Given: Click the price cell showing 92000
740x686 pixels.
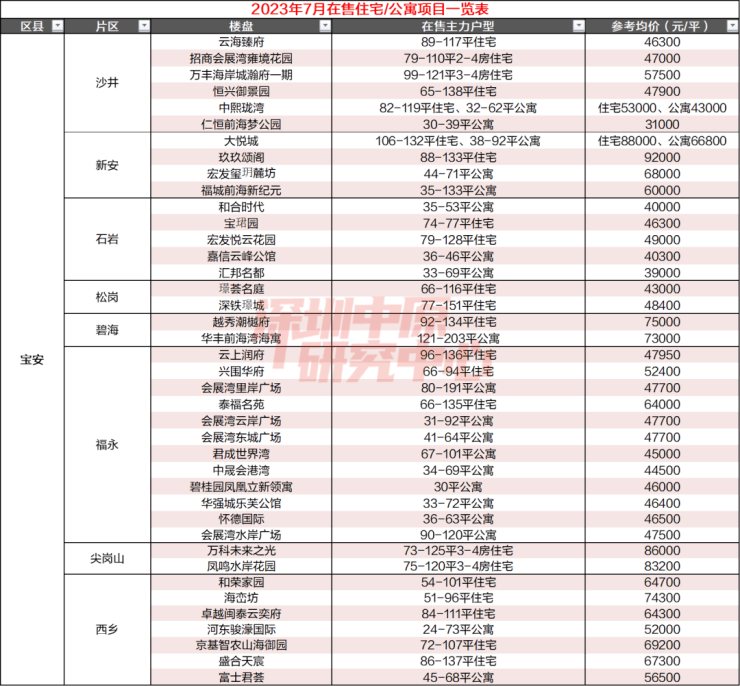Looking at the screenshot, I should click(662, 158).
